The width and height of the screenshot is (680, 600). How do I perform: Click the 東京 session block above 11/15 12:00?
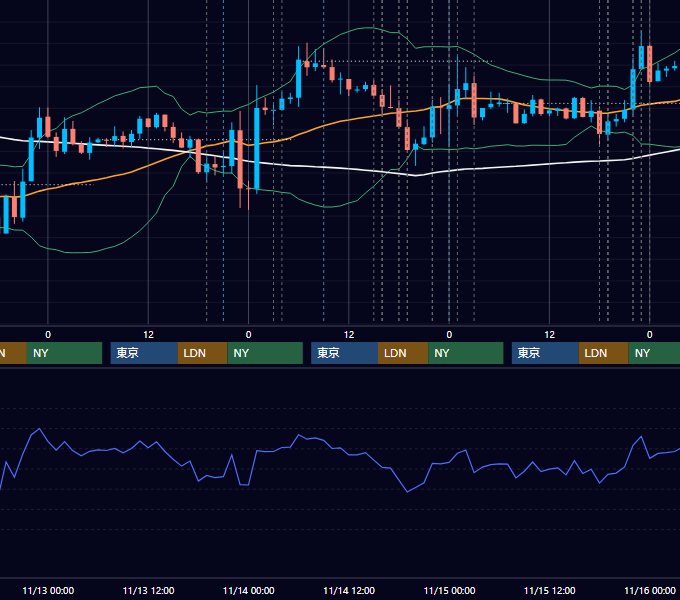(545, 353)
